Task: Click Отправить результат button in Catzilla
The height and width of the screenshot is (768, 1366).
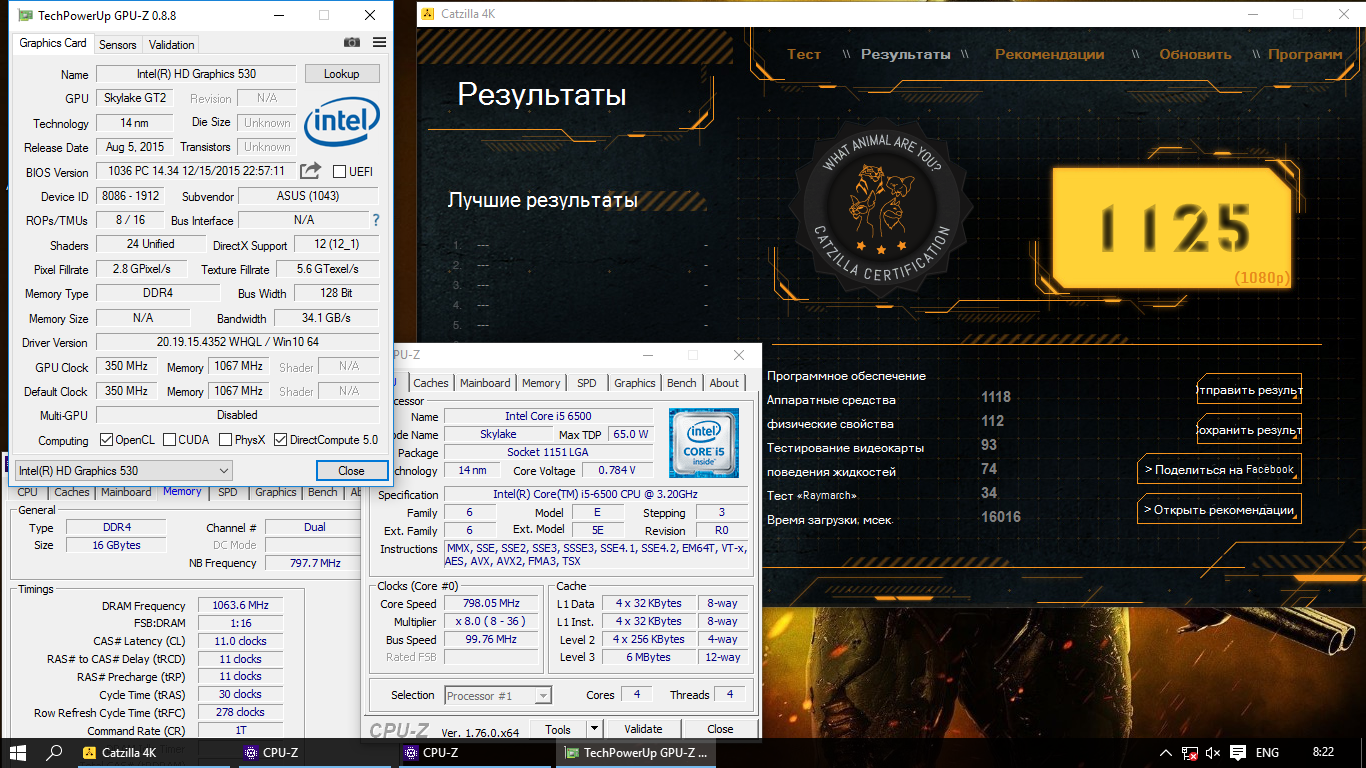Action: coord(1249,390)
